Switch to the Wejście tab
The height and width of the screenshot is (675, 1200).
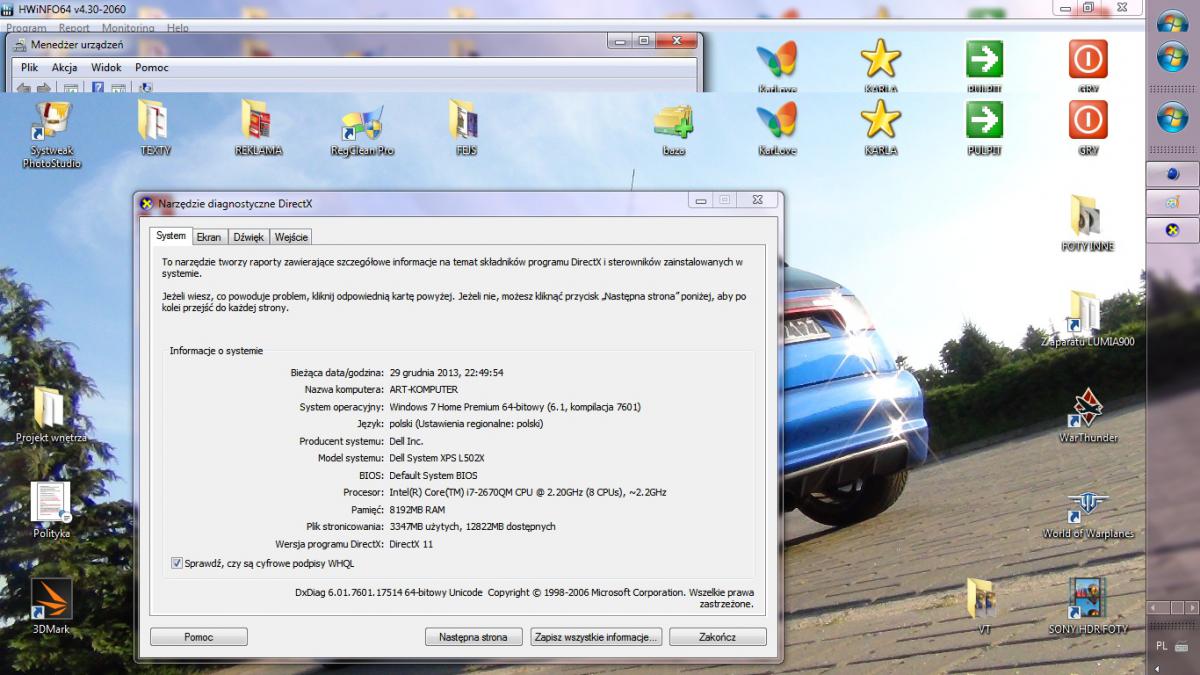click(291, 237)
